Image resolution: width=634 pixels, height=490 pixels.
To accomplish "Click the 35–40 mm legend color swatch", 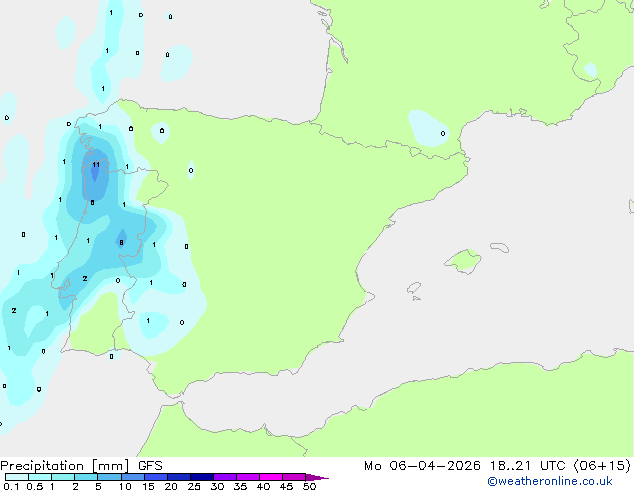I will click(248, 477).
